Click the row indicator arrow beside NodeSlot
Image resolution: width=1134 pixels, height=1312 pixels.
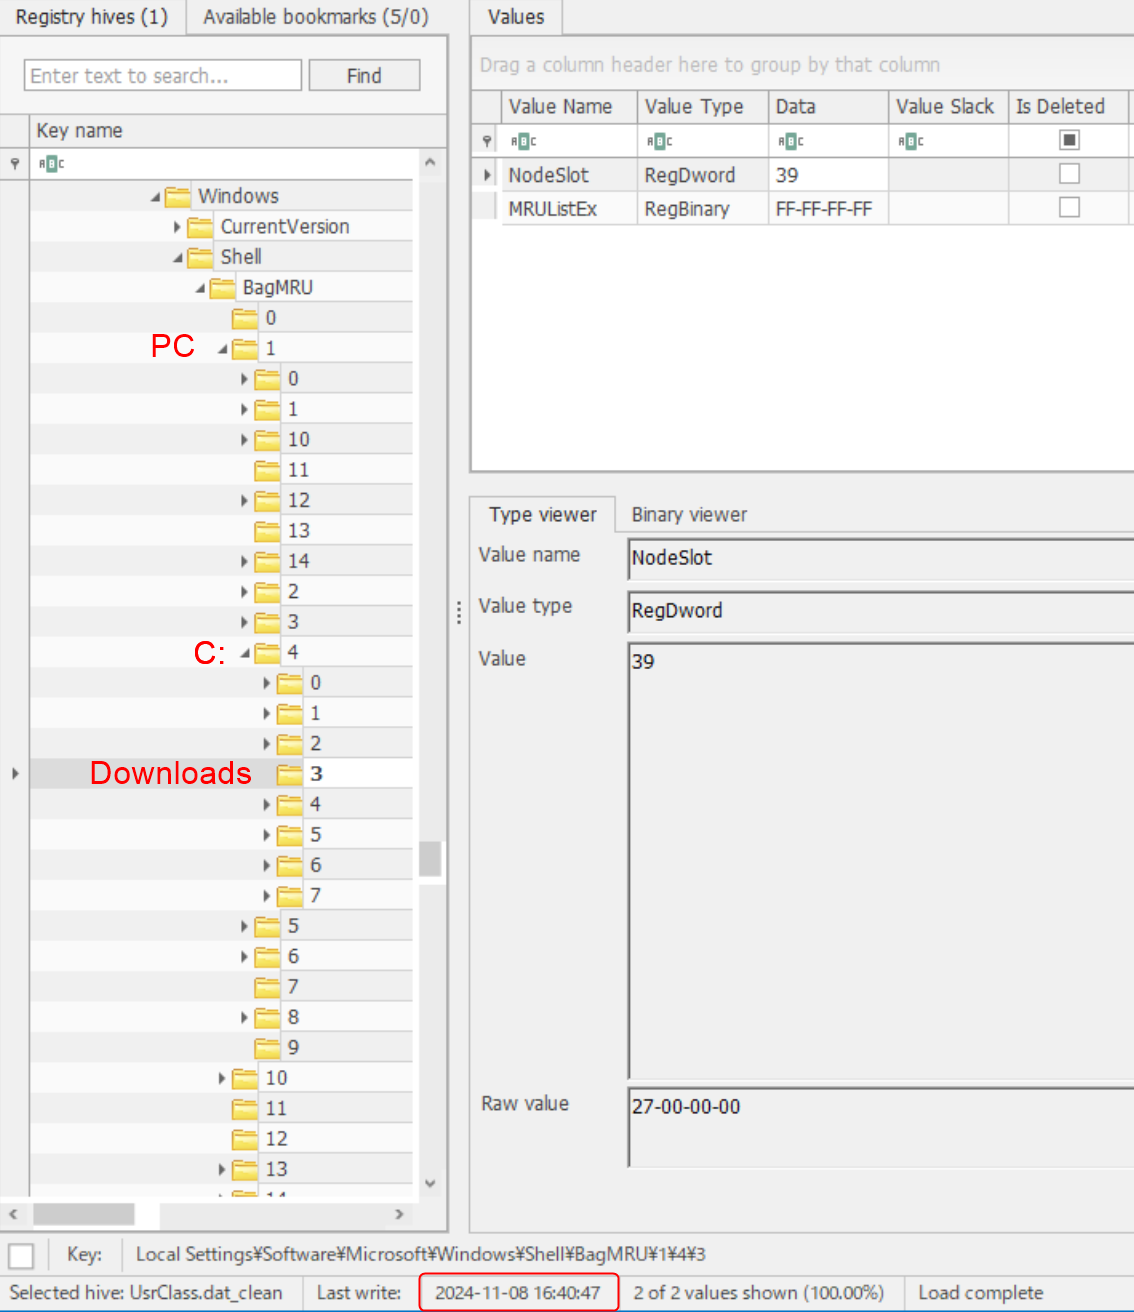click(487, 175)
